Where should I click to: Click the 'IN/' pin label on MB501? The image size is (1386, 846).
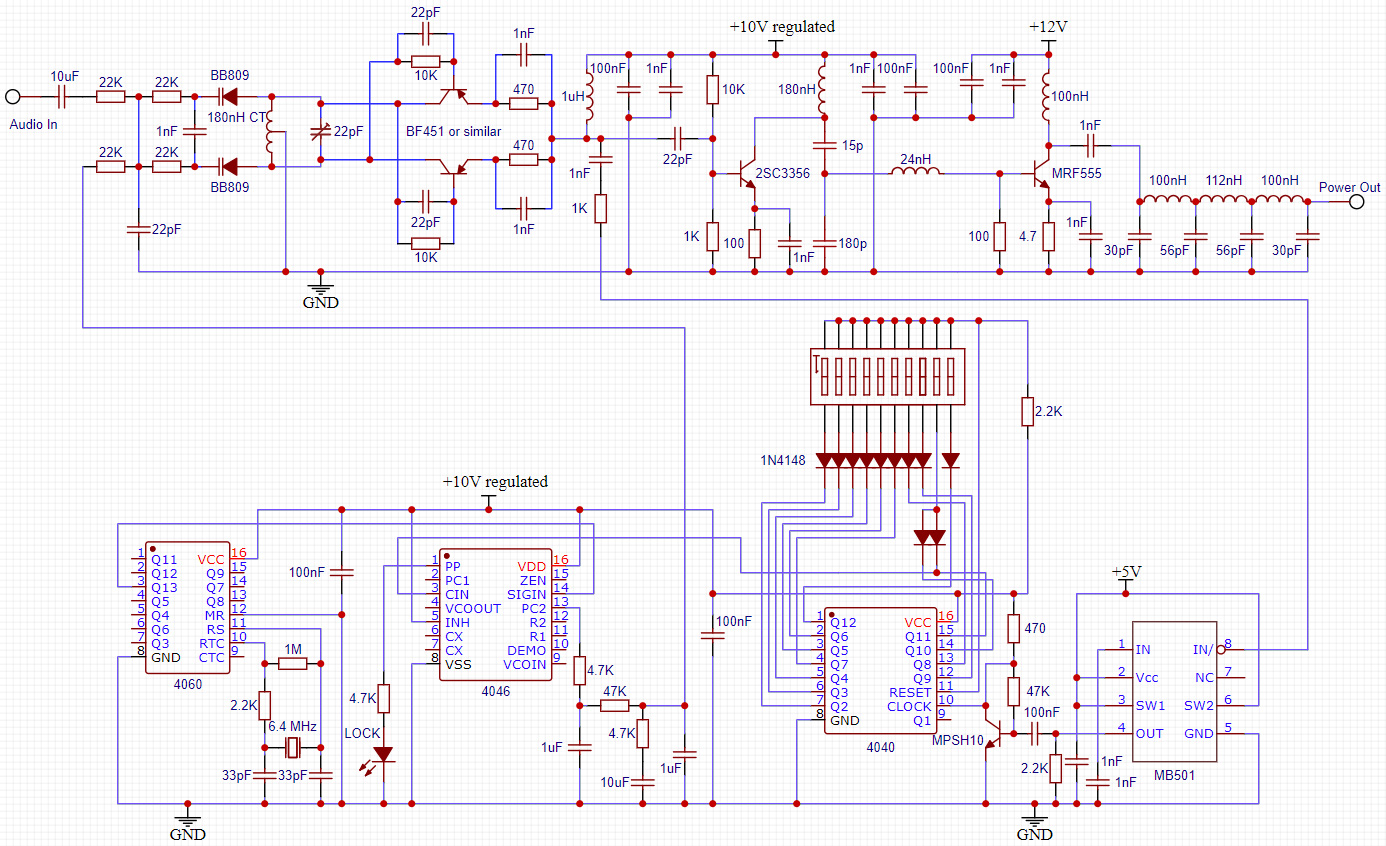point(1203,649)
